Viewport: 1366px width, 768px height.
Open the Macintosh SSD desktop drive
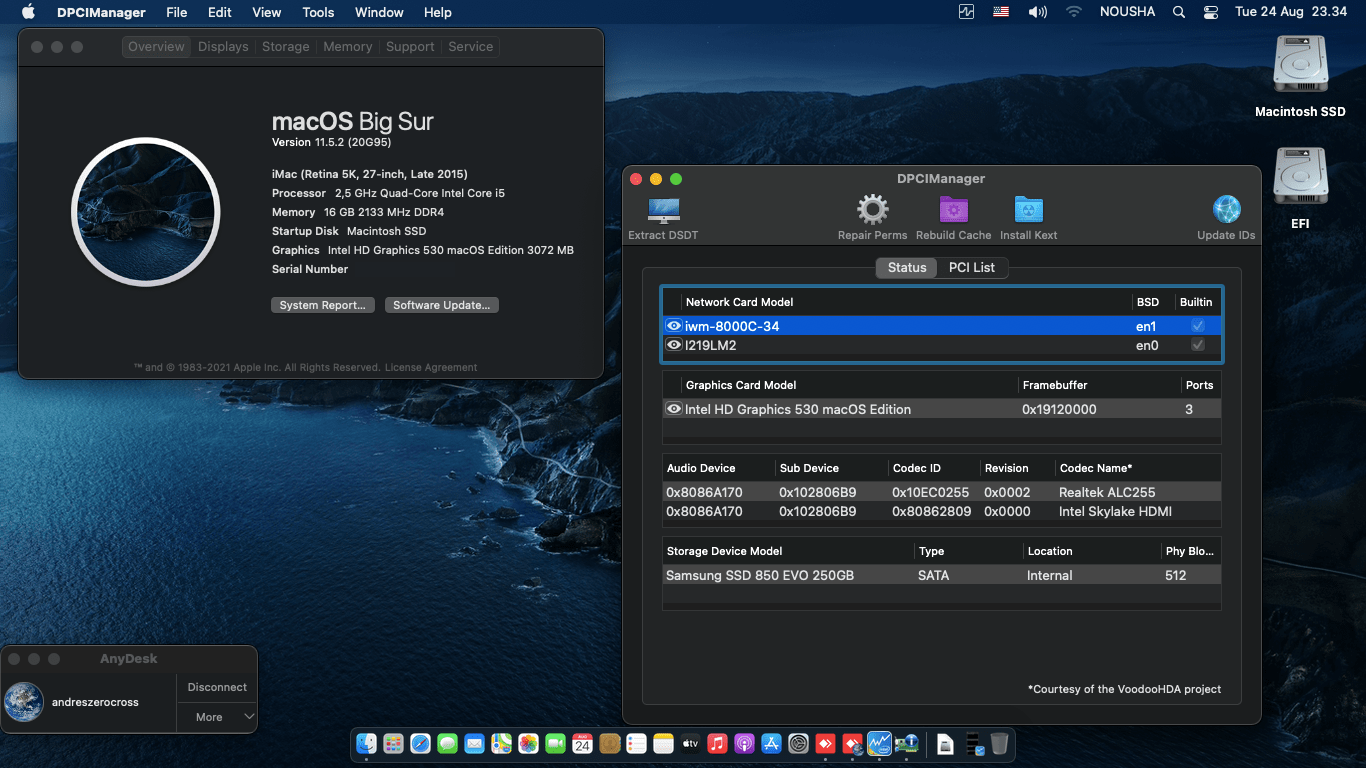(1300, 66)
